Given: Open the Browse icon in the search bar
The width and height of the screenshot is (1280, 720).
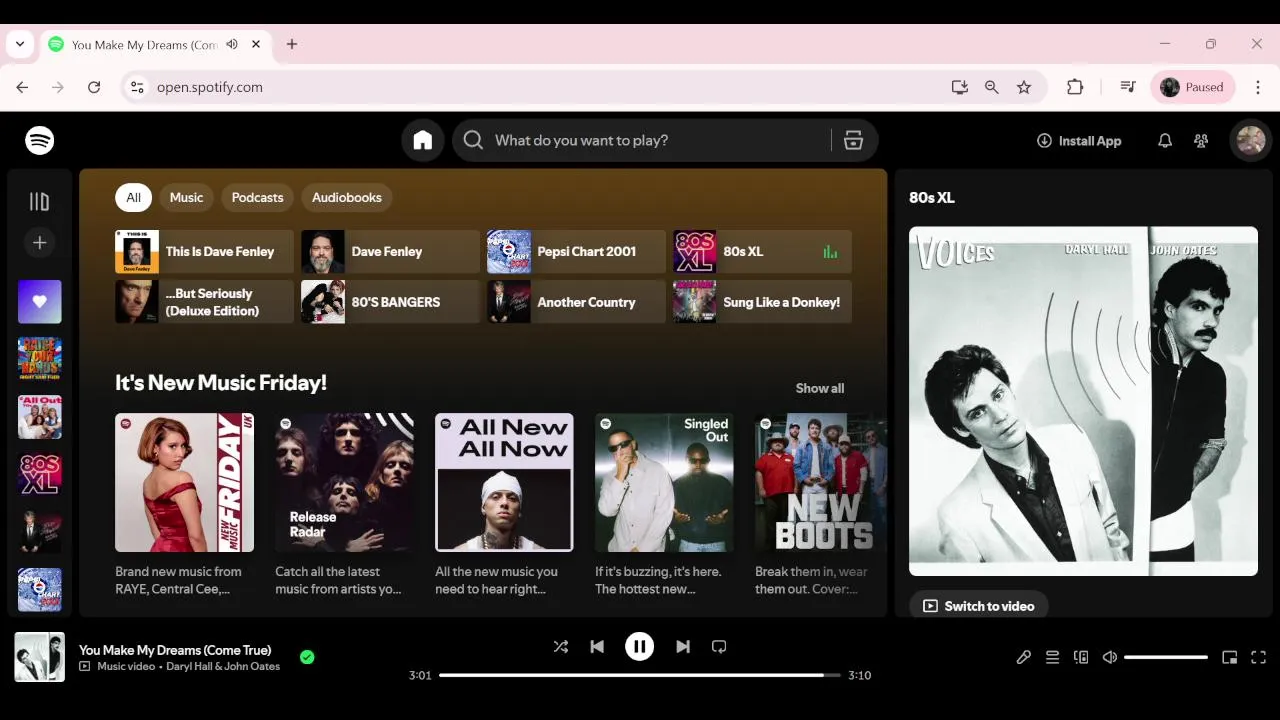Looking at the screenshot, I should [x=853, y=141].
